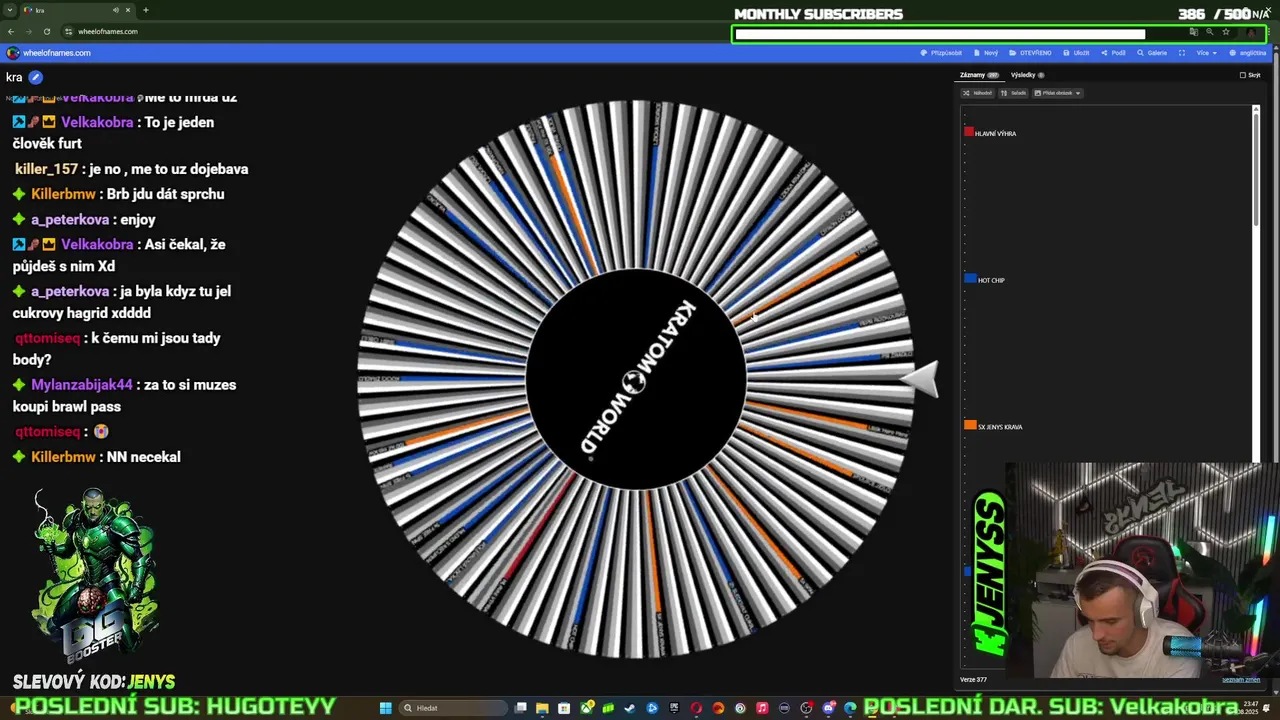This screenshot has width=1280, height=720.
Task: Switch to the Výsledky tab
Action: [1028, 75]
